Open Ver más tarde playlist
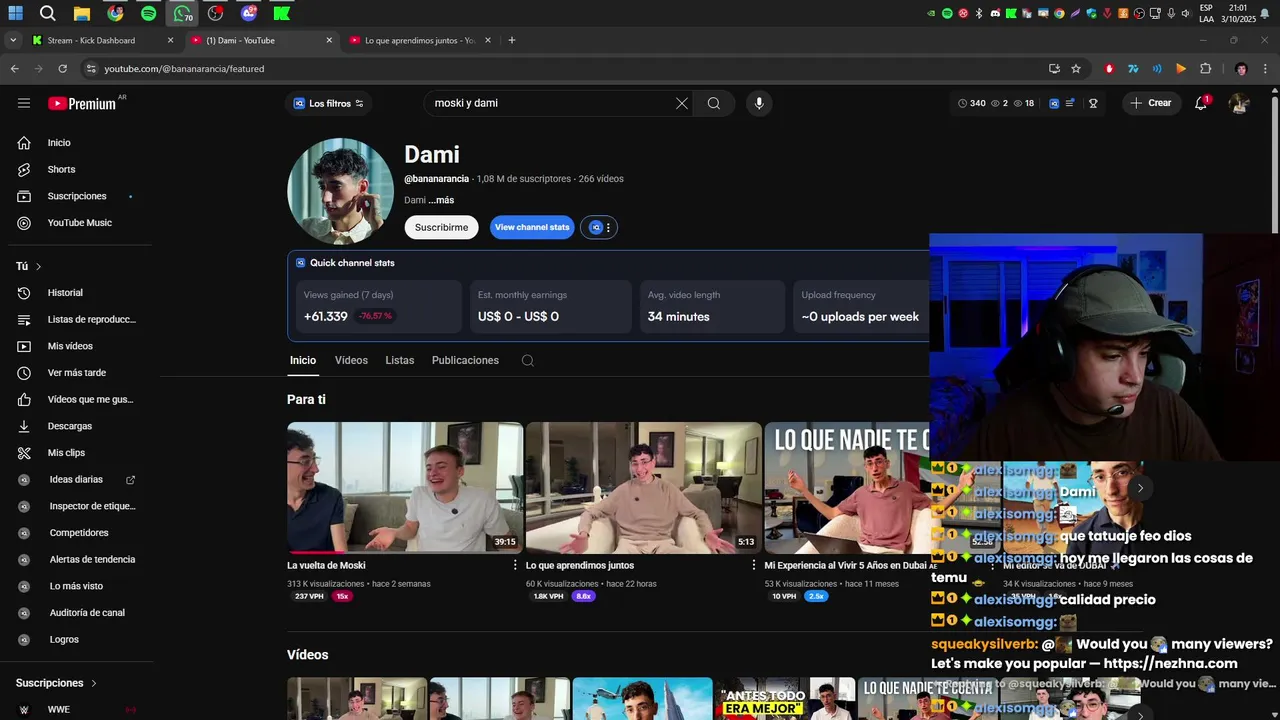Viewport: 1280px width, 720px height. (x=75, y=373)
